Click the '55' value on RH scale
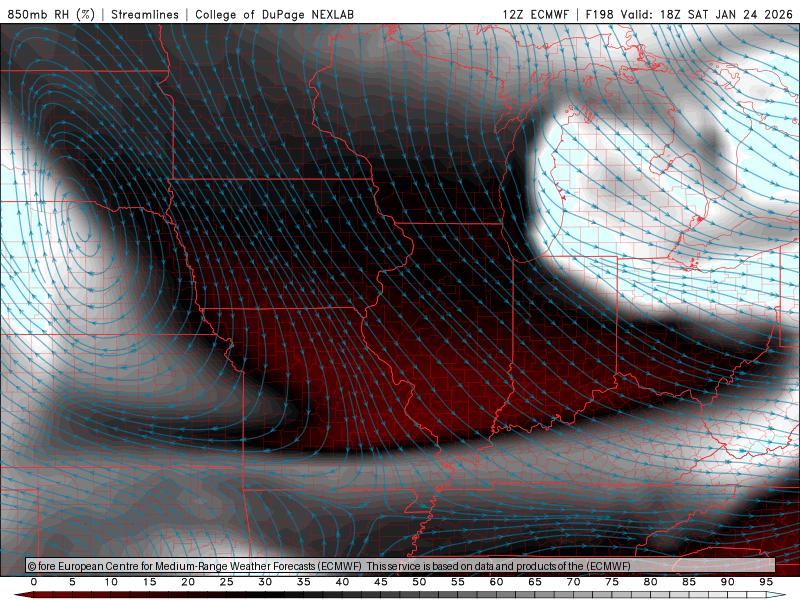The image size is (800, 600). point(458,582)
